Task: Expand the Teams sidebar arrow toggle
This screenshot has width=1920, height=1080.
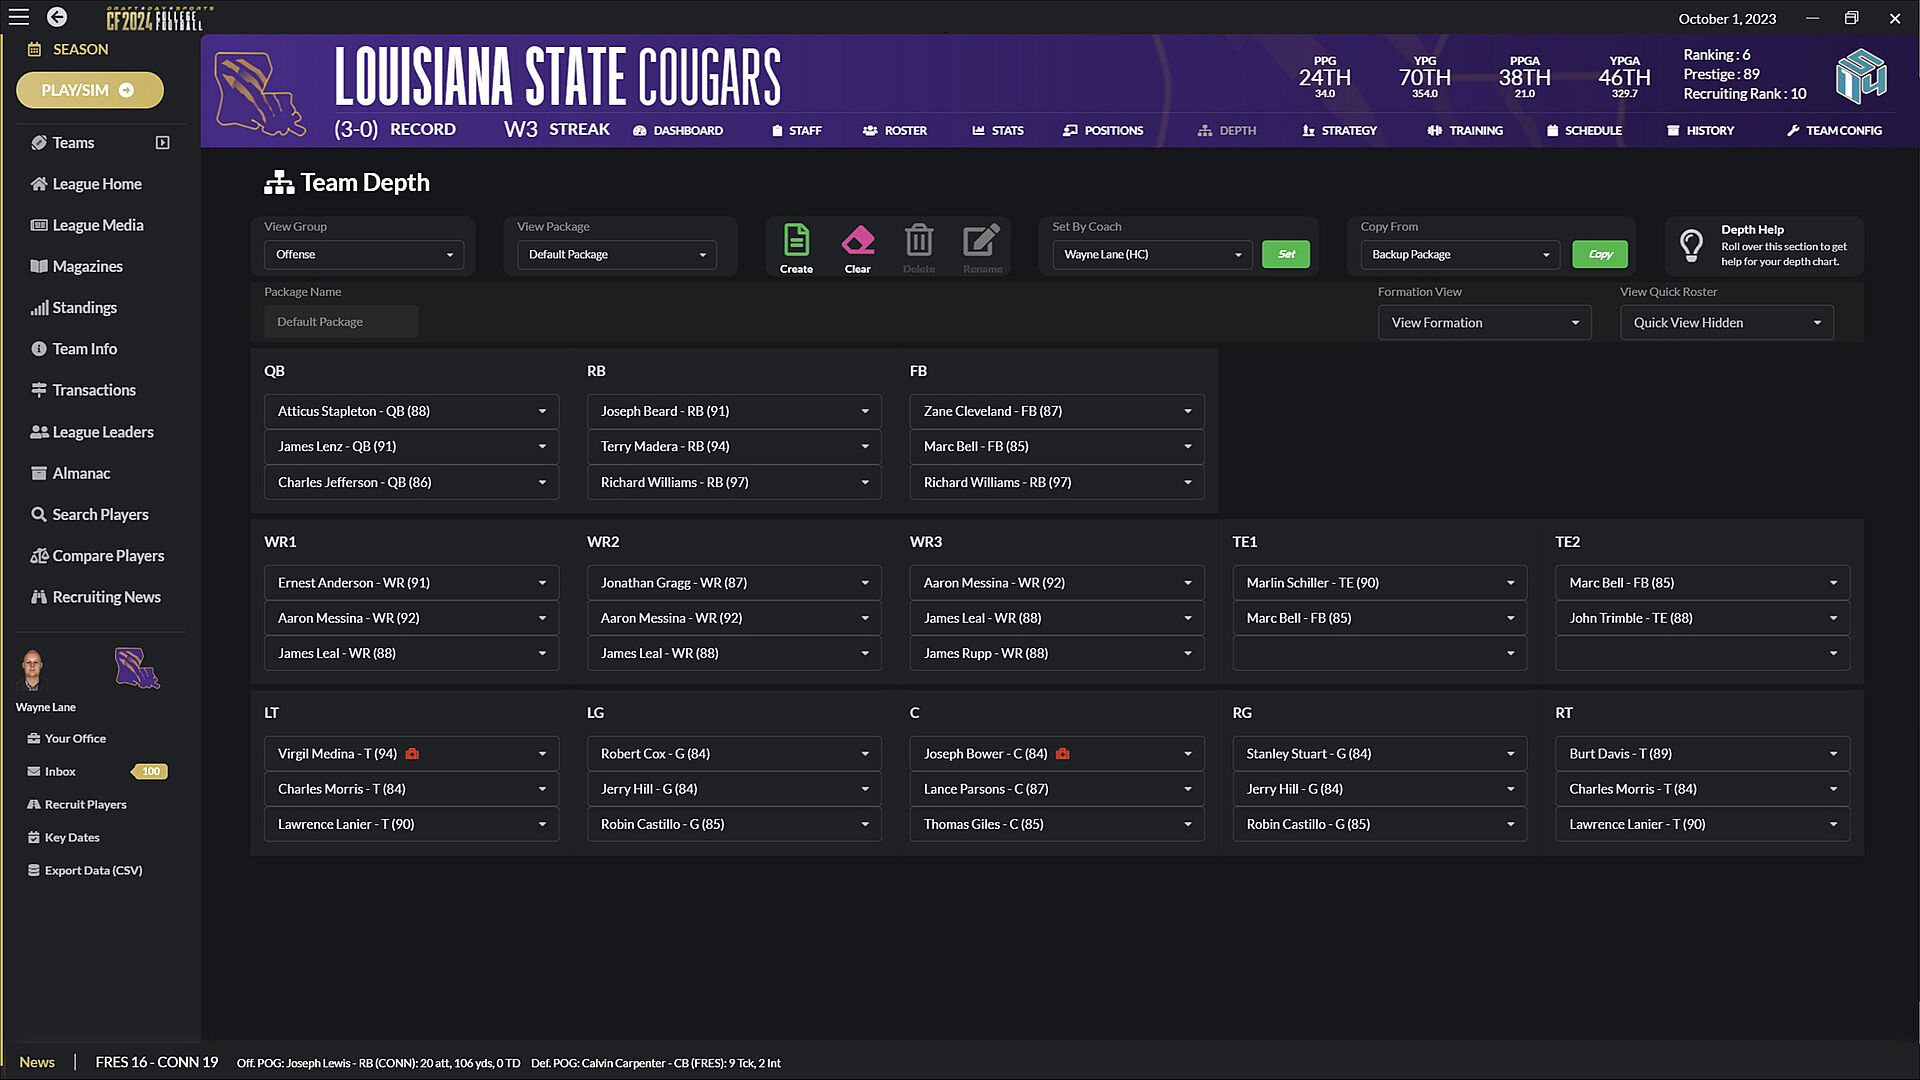Action: [163, 143]
